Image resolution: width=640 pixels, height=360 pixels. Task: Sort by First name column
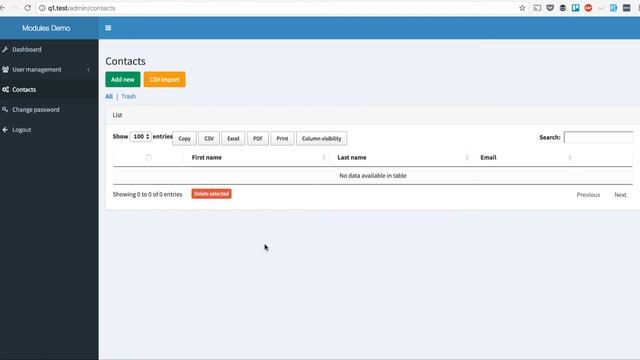click(x=256, y=157)
